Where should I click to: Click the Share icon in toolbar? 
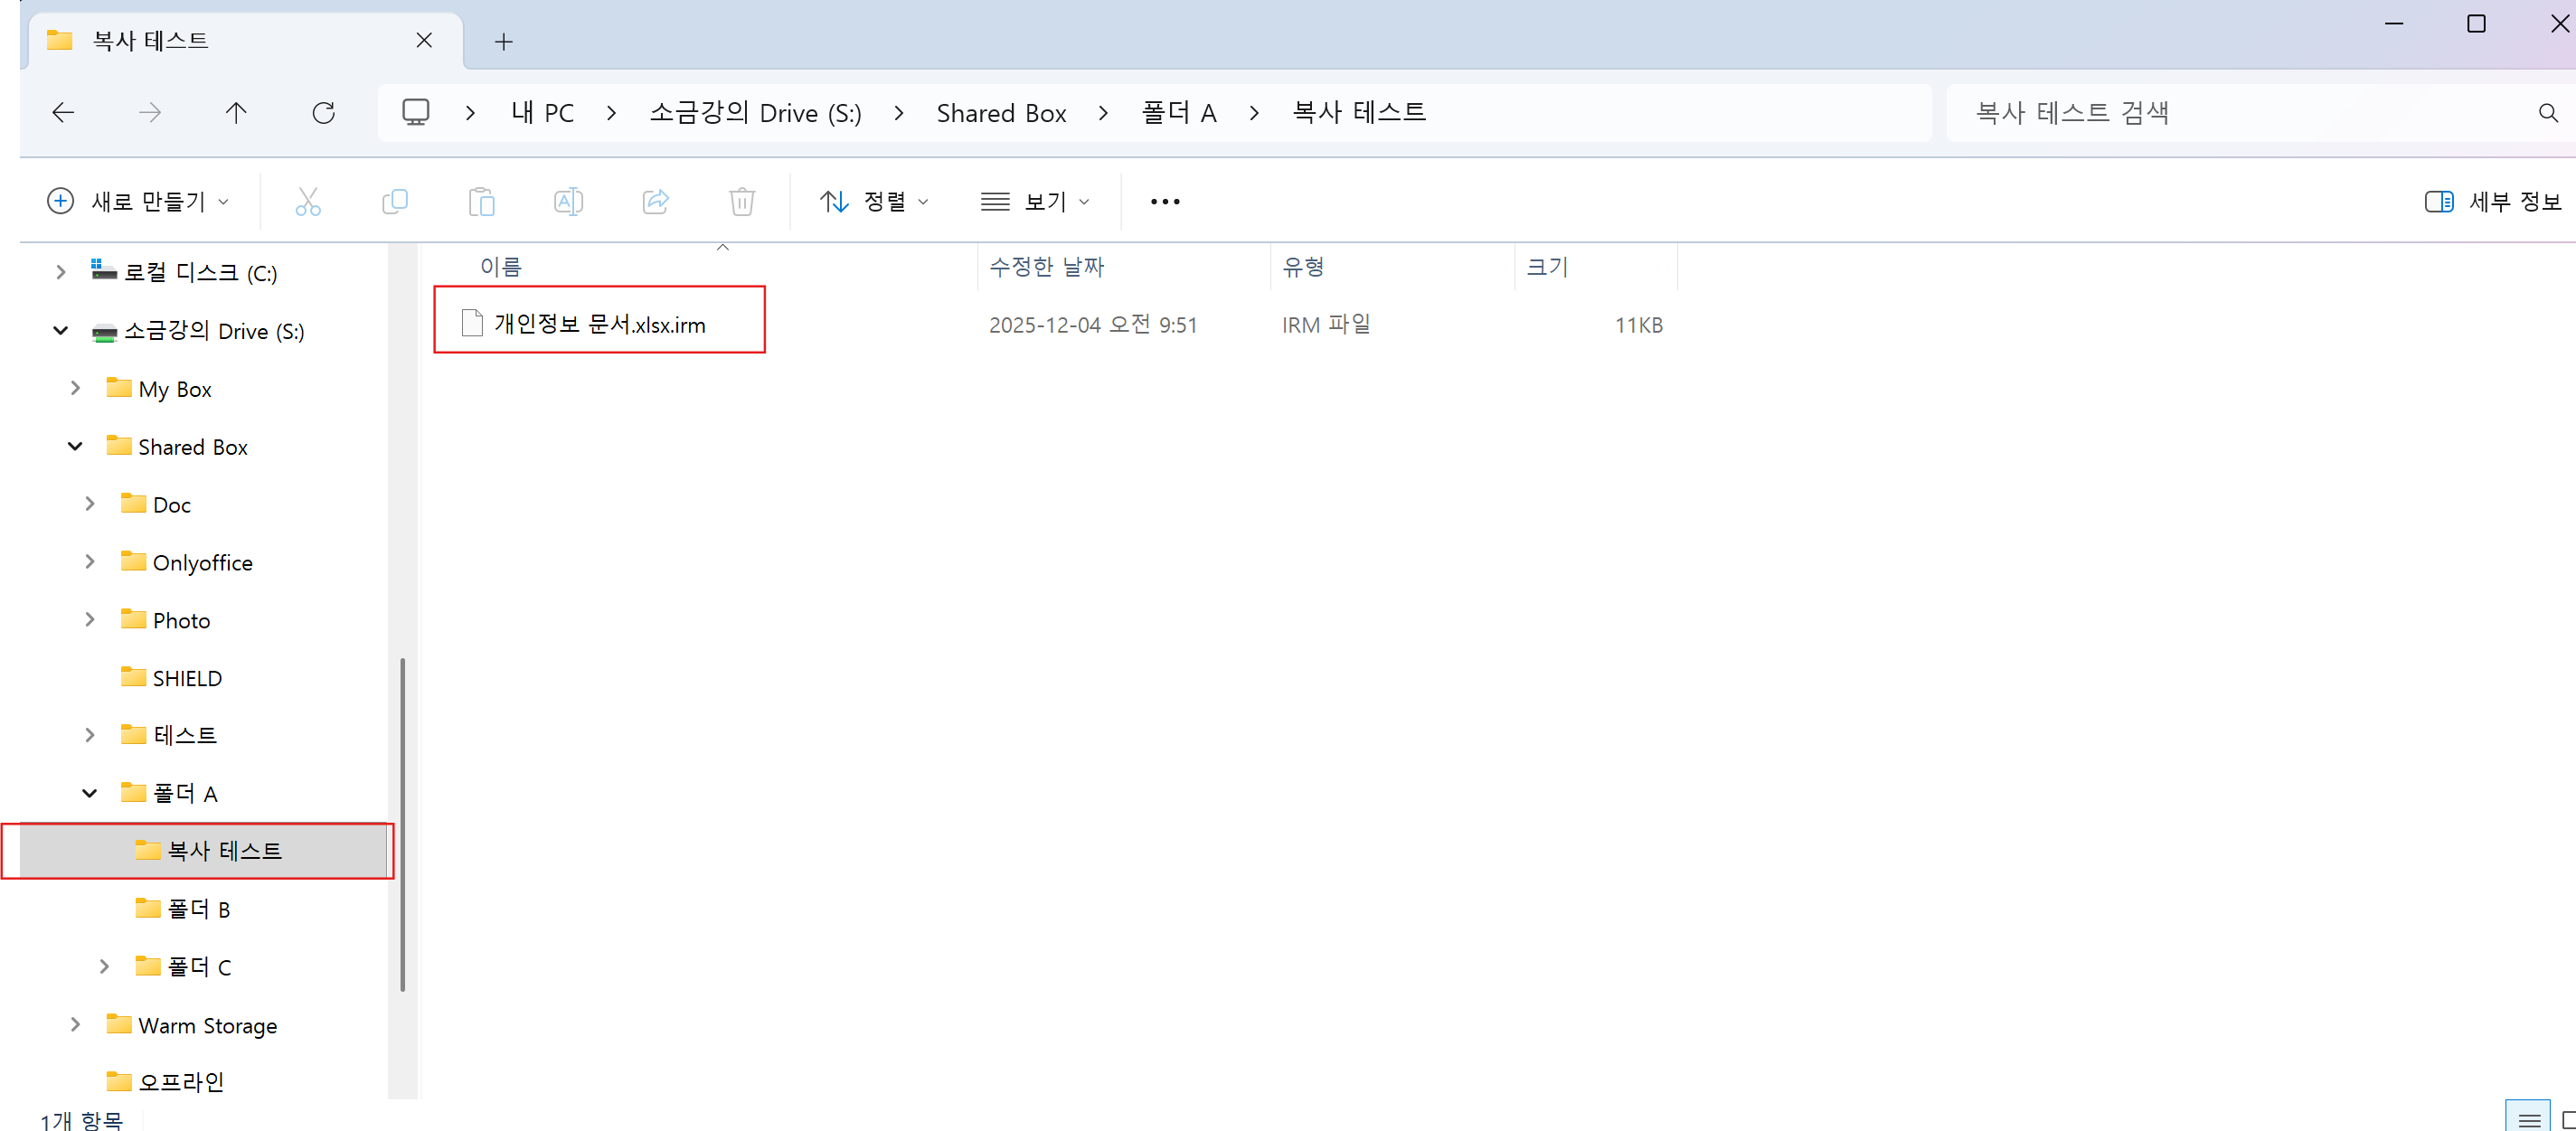(655, 202)
